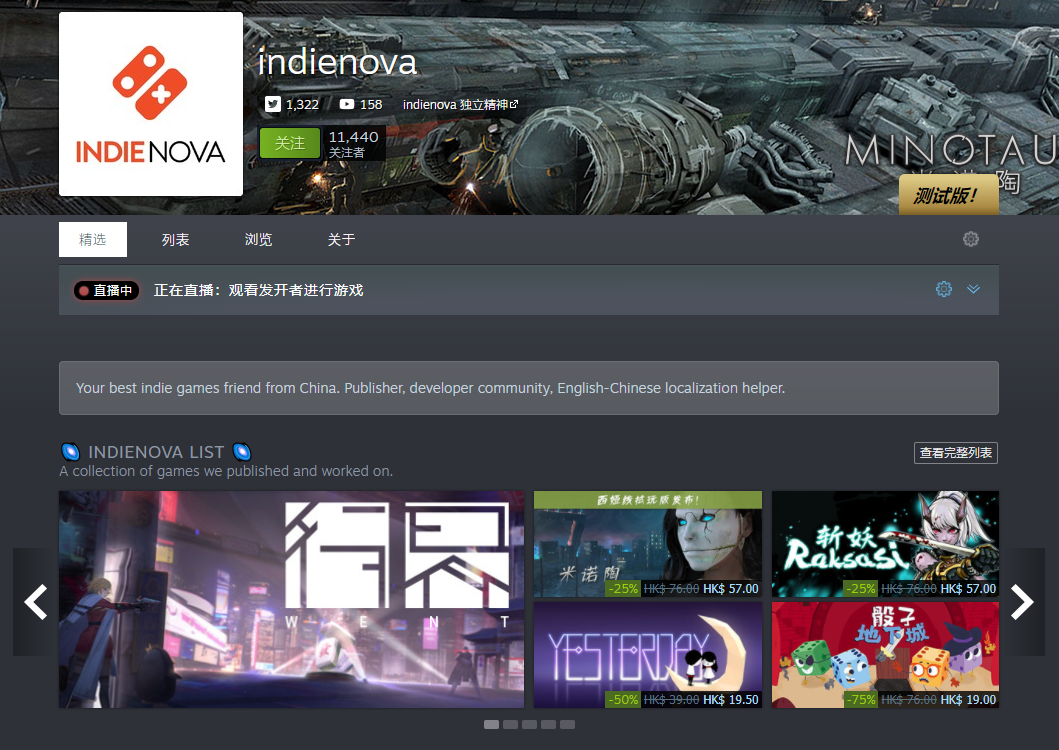
Task: Open the gear settings icon beside tabs
Action: click(971, 239)
